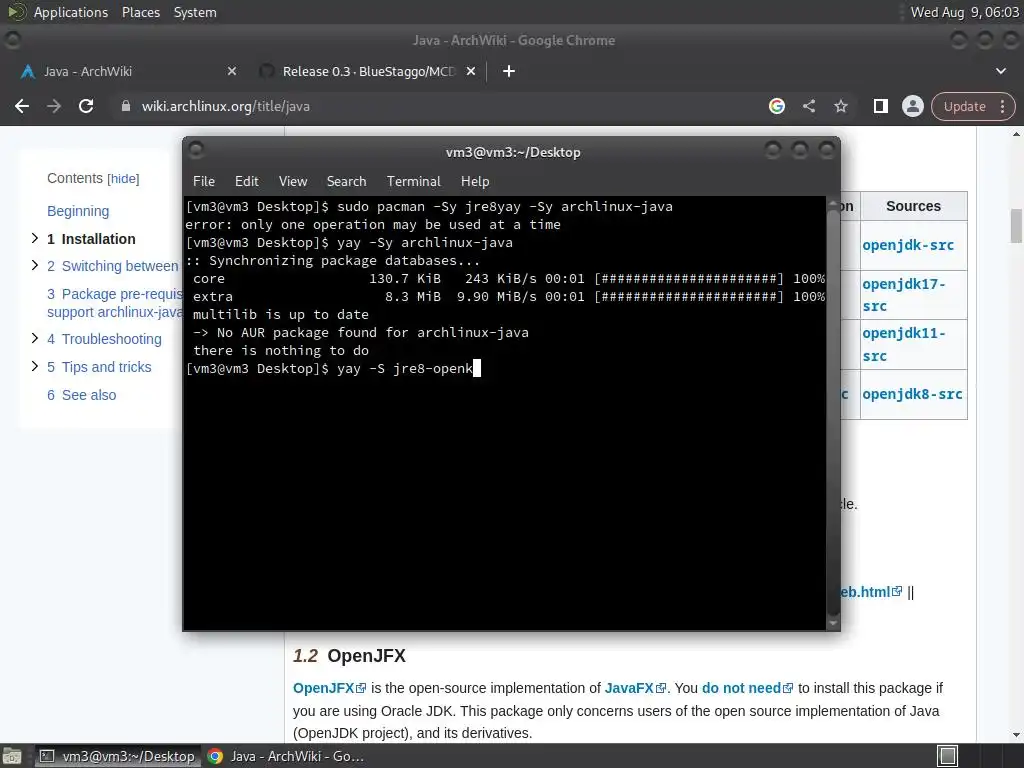Image resolution: width=1024 pixels, height=768 pixels.
Task: Go to 4 Troubleshooting section
Action: (x=104, y=339)
